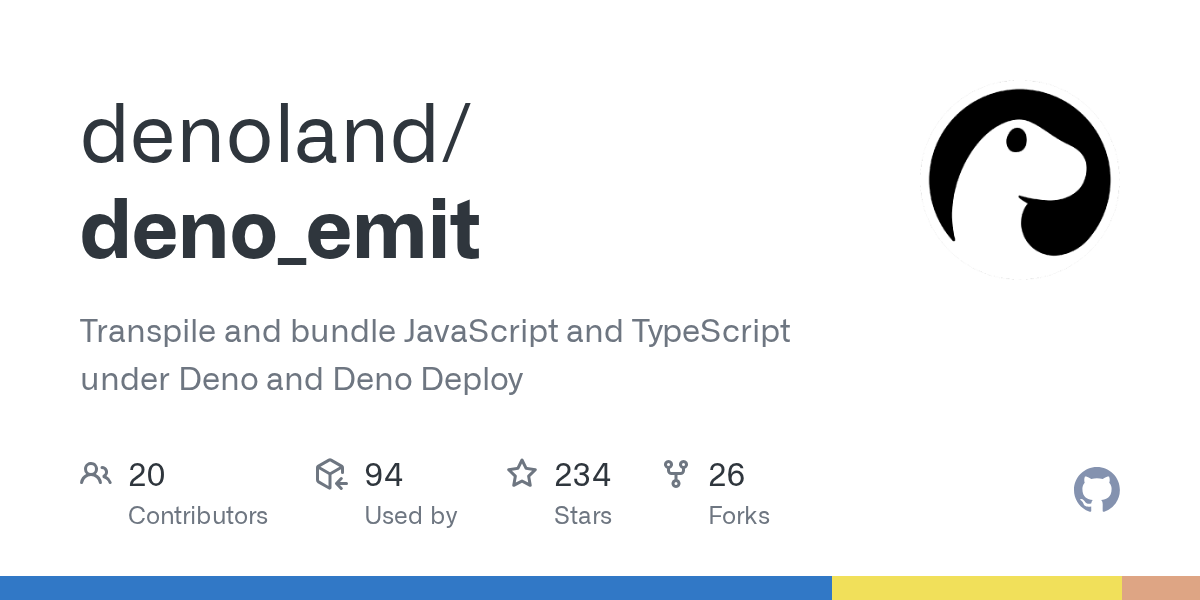
Task: Click the Forks branch icon
Action: pos(677,474)
